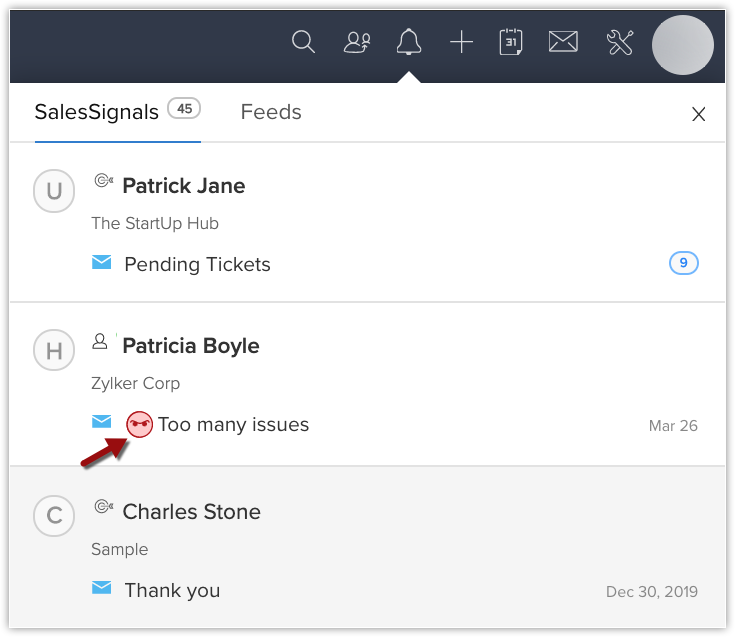735x637 pixels.
Task: Open the setup tools icon
Action: coord(620,42)
